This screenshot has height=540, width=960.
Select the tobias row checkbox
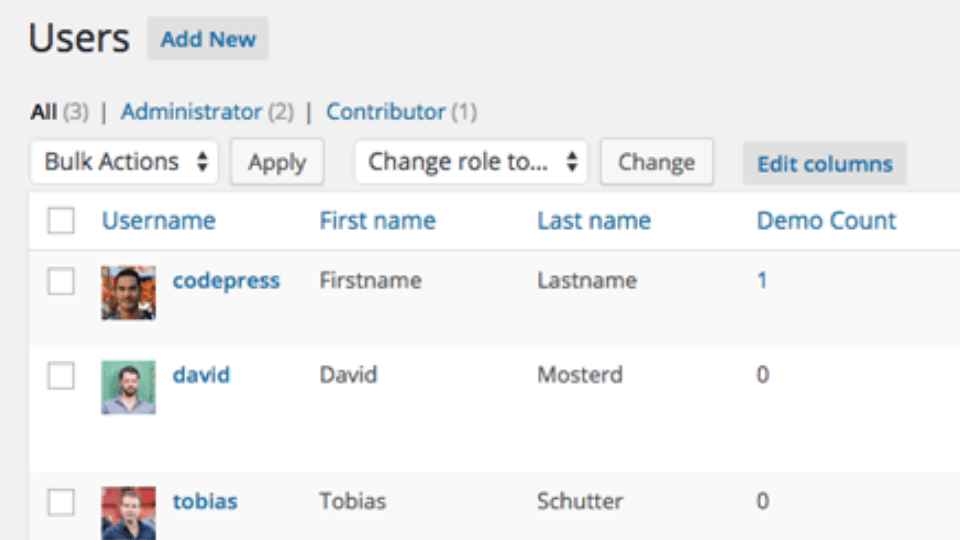tap(61, 501)
